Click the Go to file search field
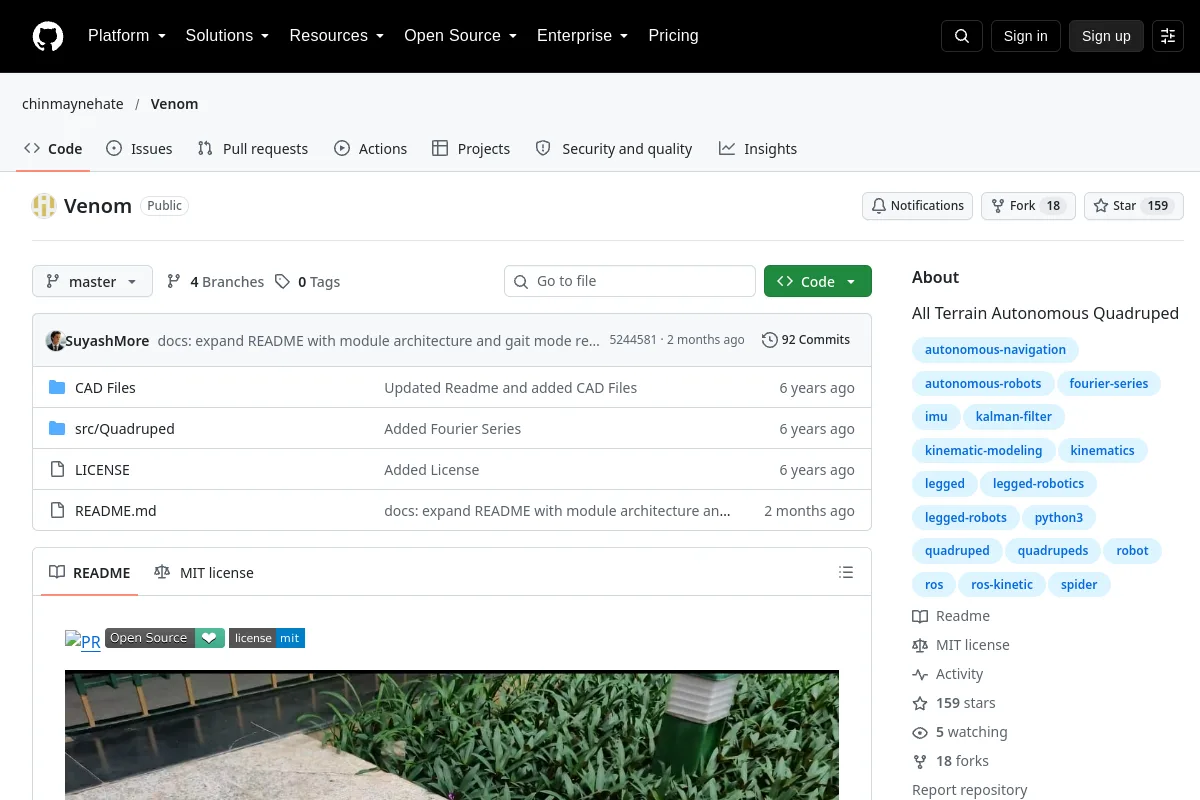Image resolution: width=1200 pixels, height=800 pixels. tap(630, 281)
